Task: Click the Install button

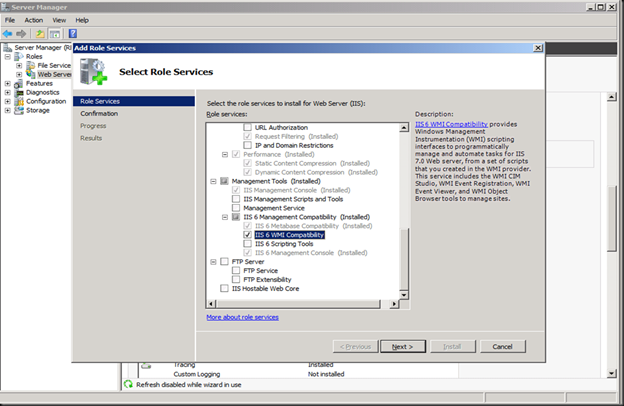Action: point(452,346)
